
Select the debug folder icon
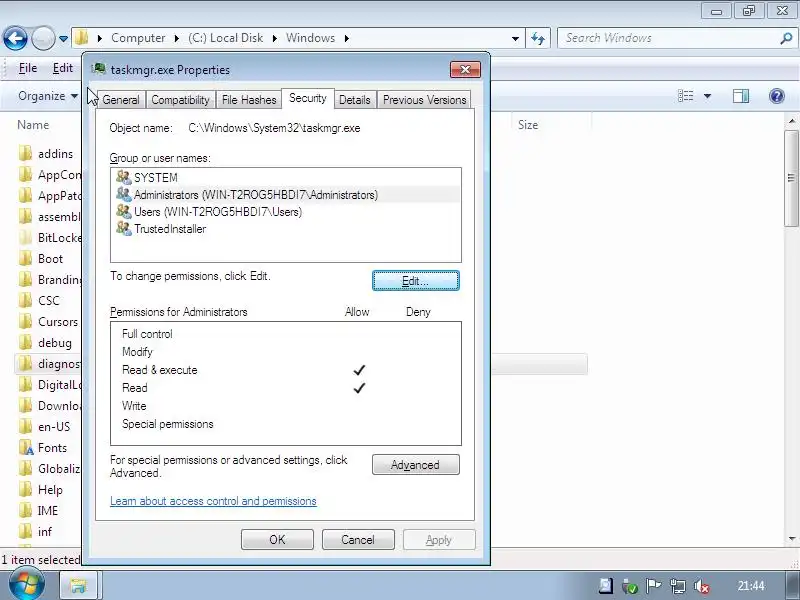(x=26, y=342)
